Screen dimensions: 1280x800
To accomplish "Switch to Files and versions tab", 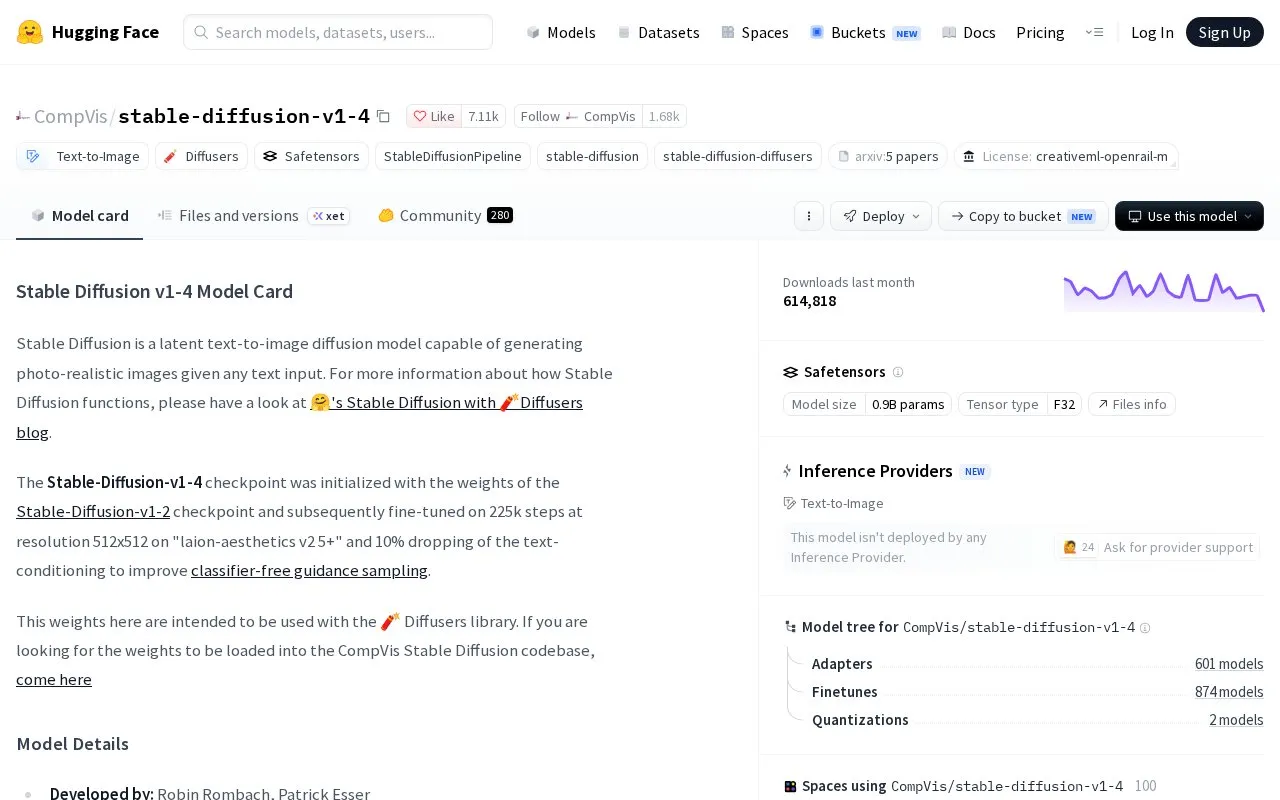I will [253, 215].
